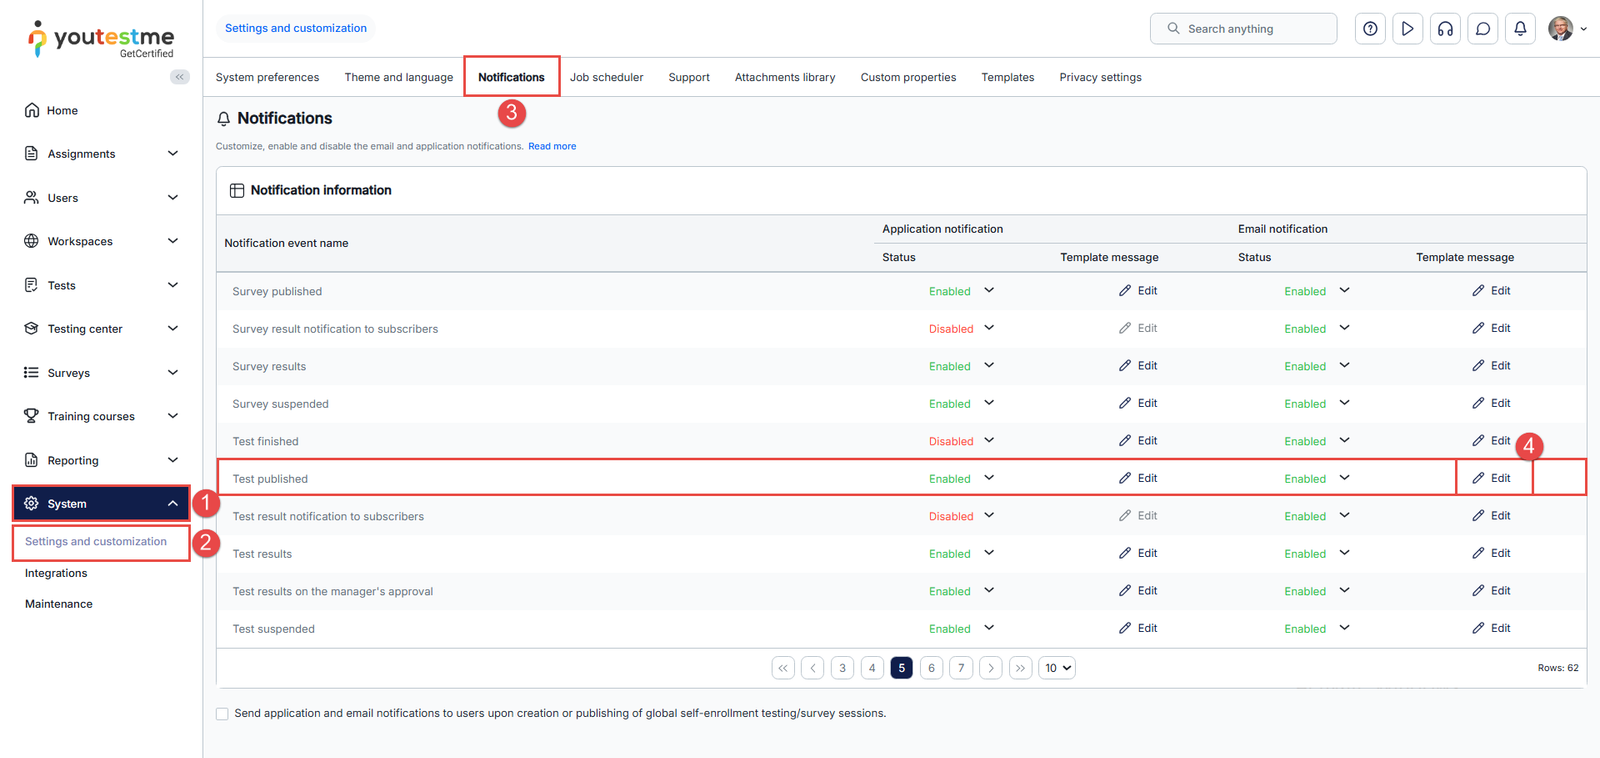Image resolution: width=1600 pixels, height=758 pixels.
Task: Open the headset support icon
Action: pos(1445,29)
